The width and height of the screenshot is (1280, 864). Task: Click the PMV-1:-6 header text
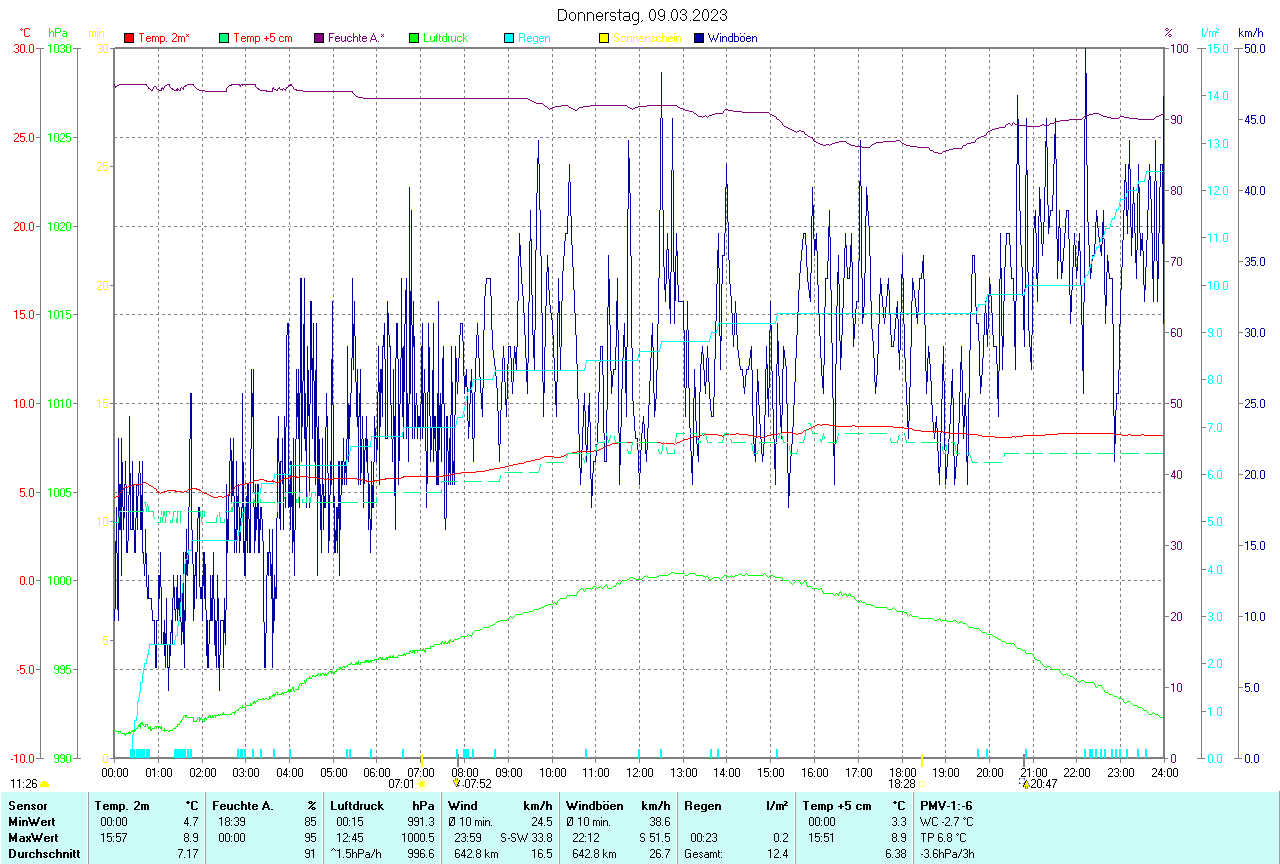[x=946, y=805]
